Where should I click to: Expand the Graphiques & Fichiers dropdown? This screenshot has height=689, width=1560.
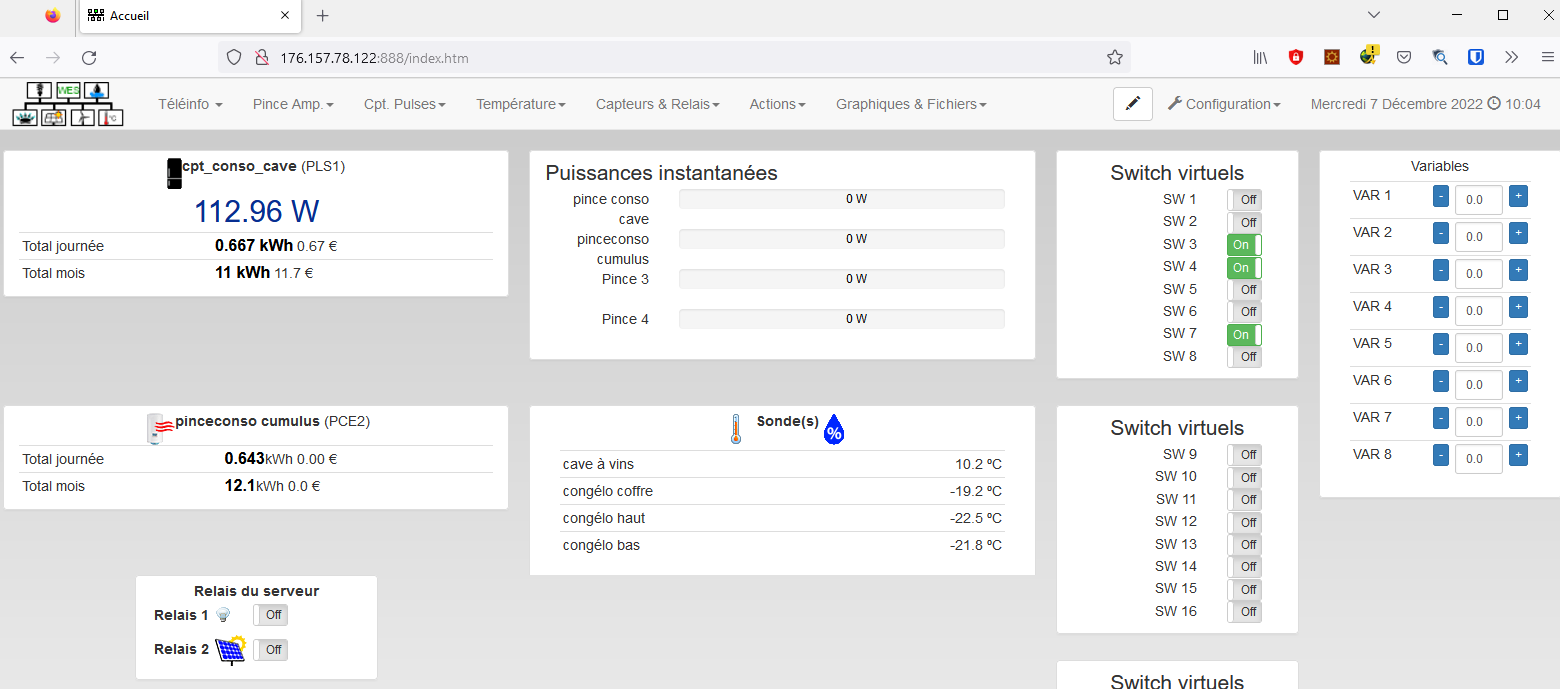pyautogui.click(x=911, y=104)
